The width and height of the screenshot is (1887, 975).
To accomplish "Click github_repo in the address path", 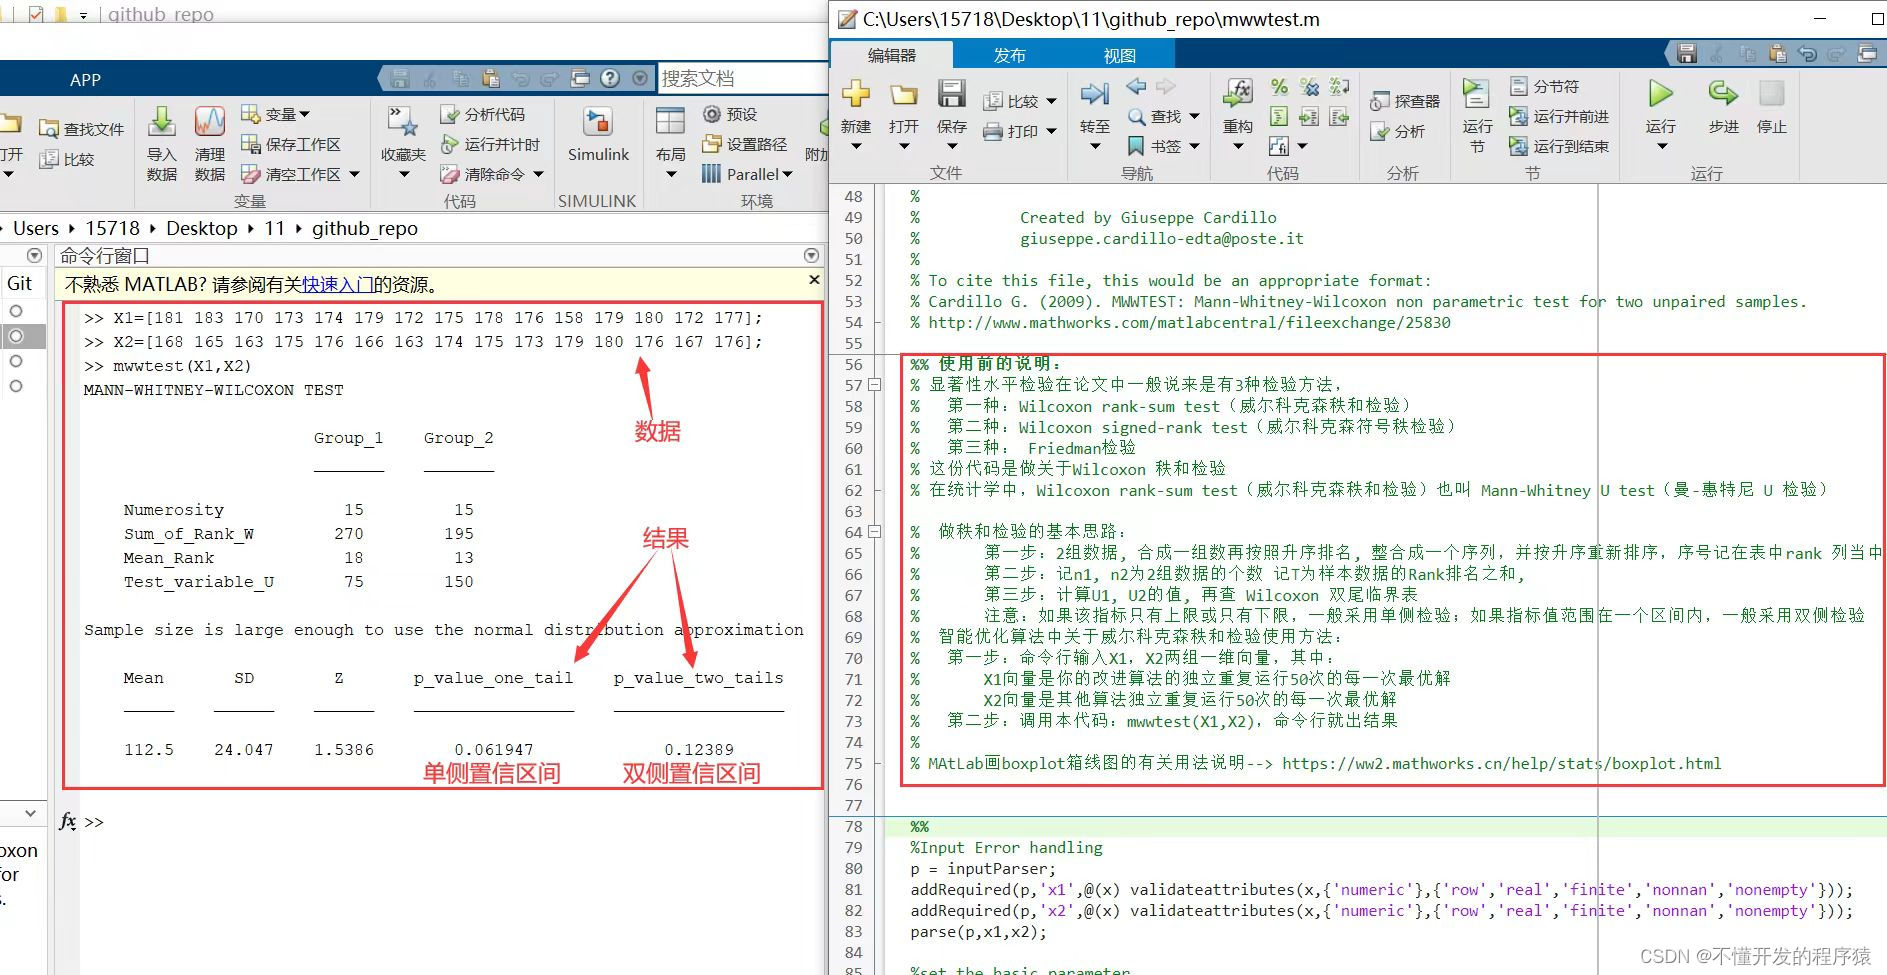I will [x=365, y=228].
